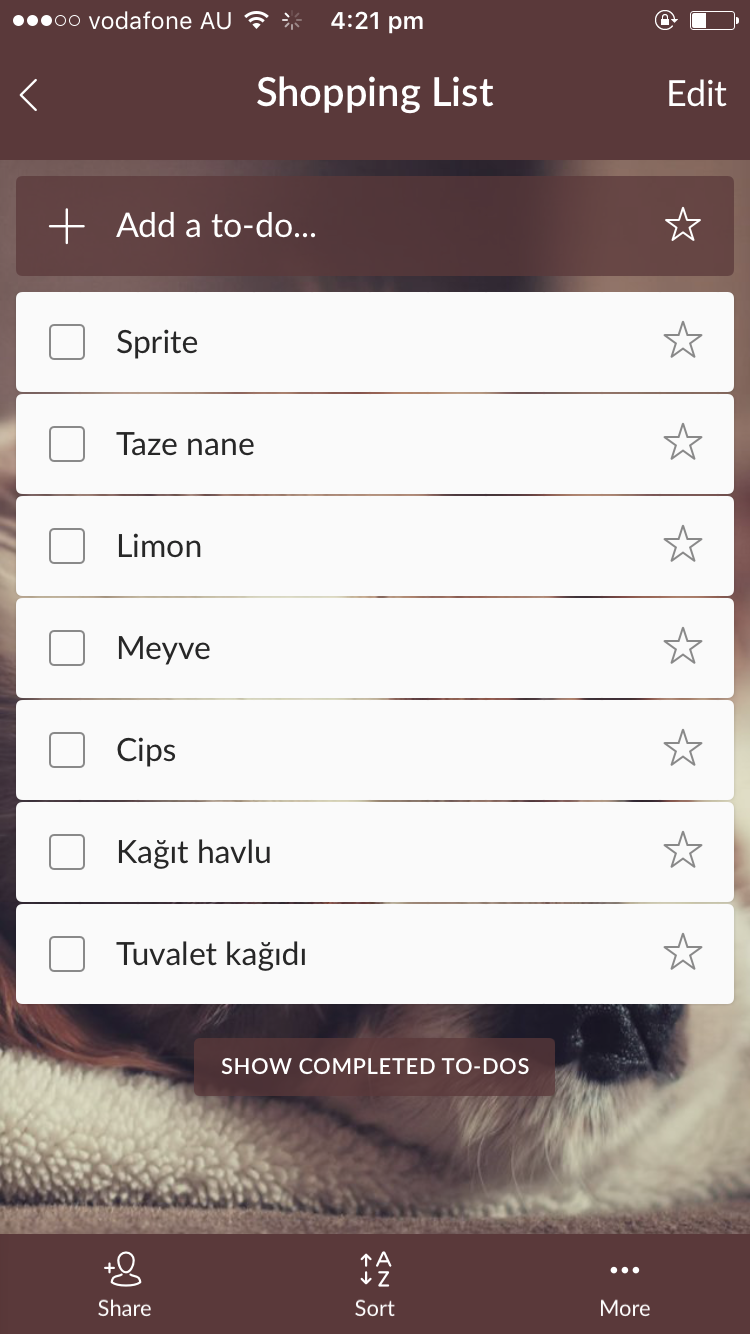Tap the star in Add a to-do bar
The width and height of the screenshot is (750, 1334).
(683, 226)
